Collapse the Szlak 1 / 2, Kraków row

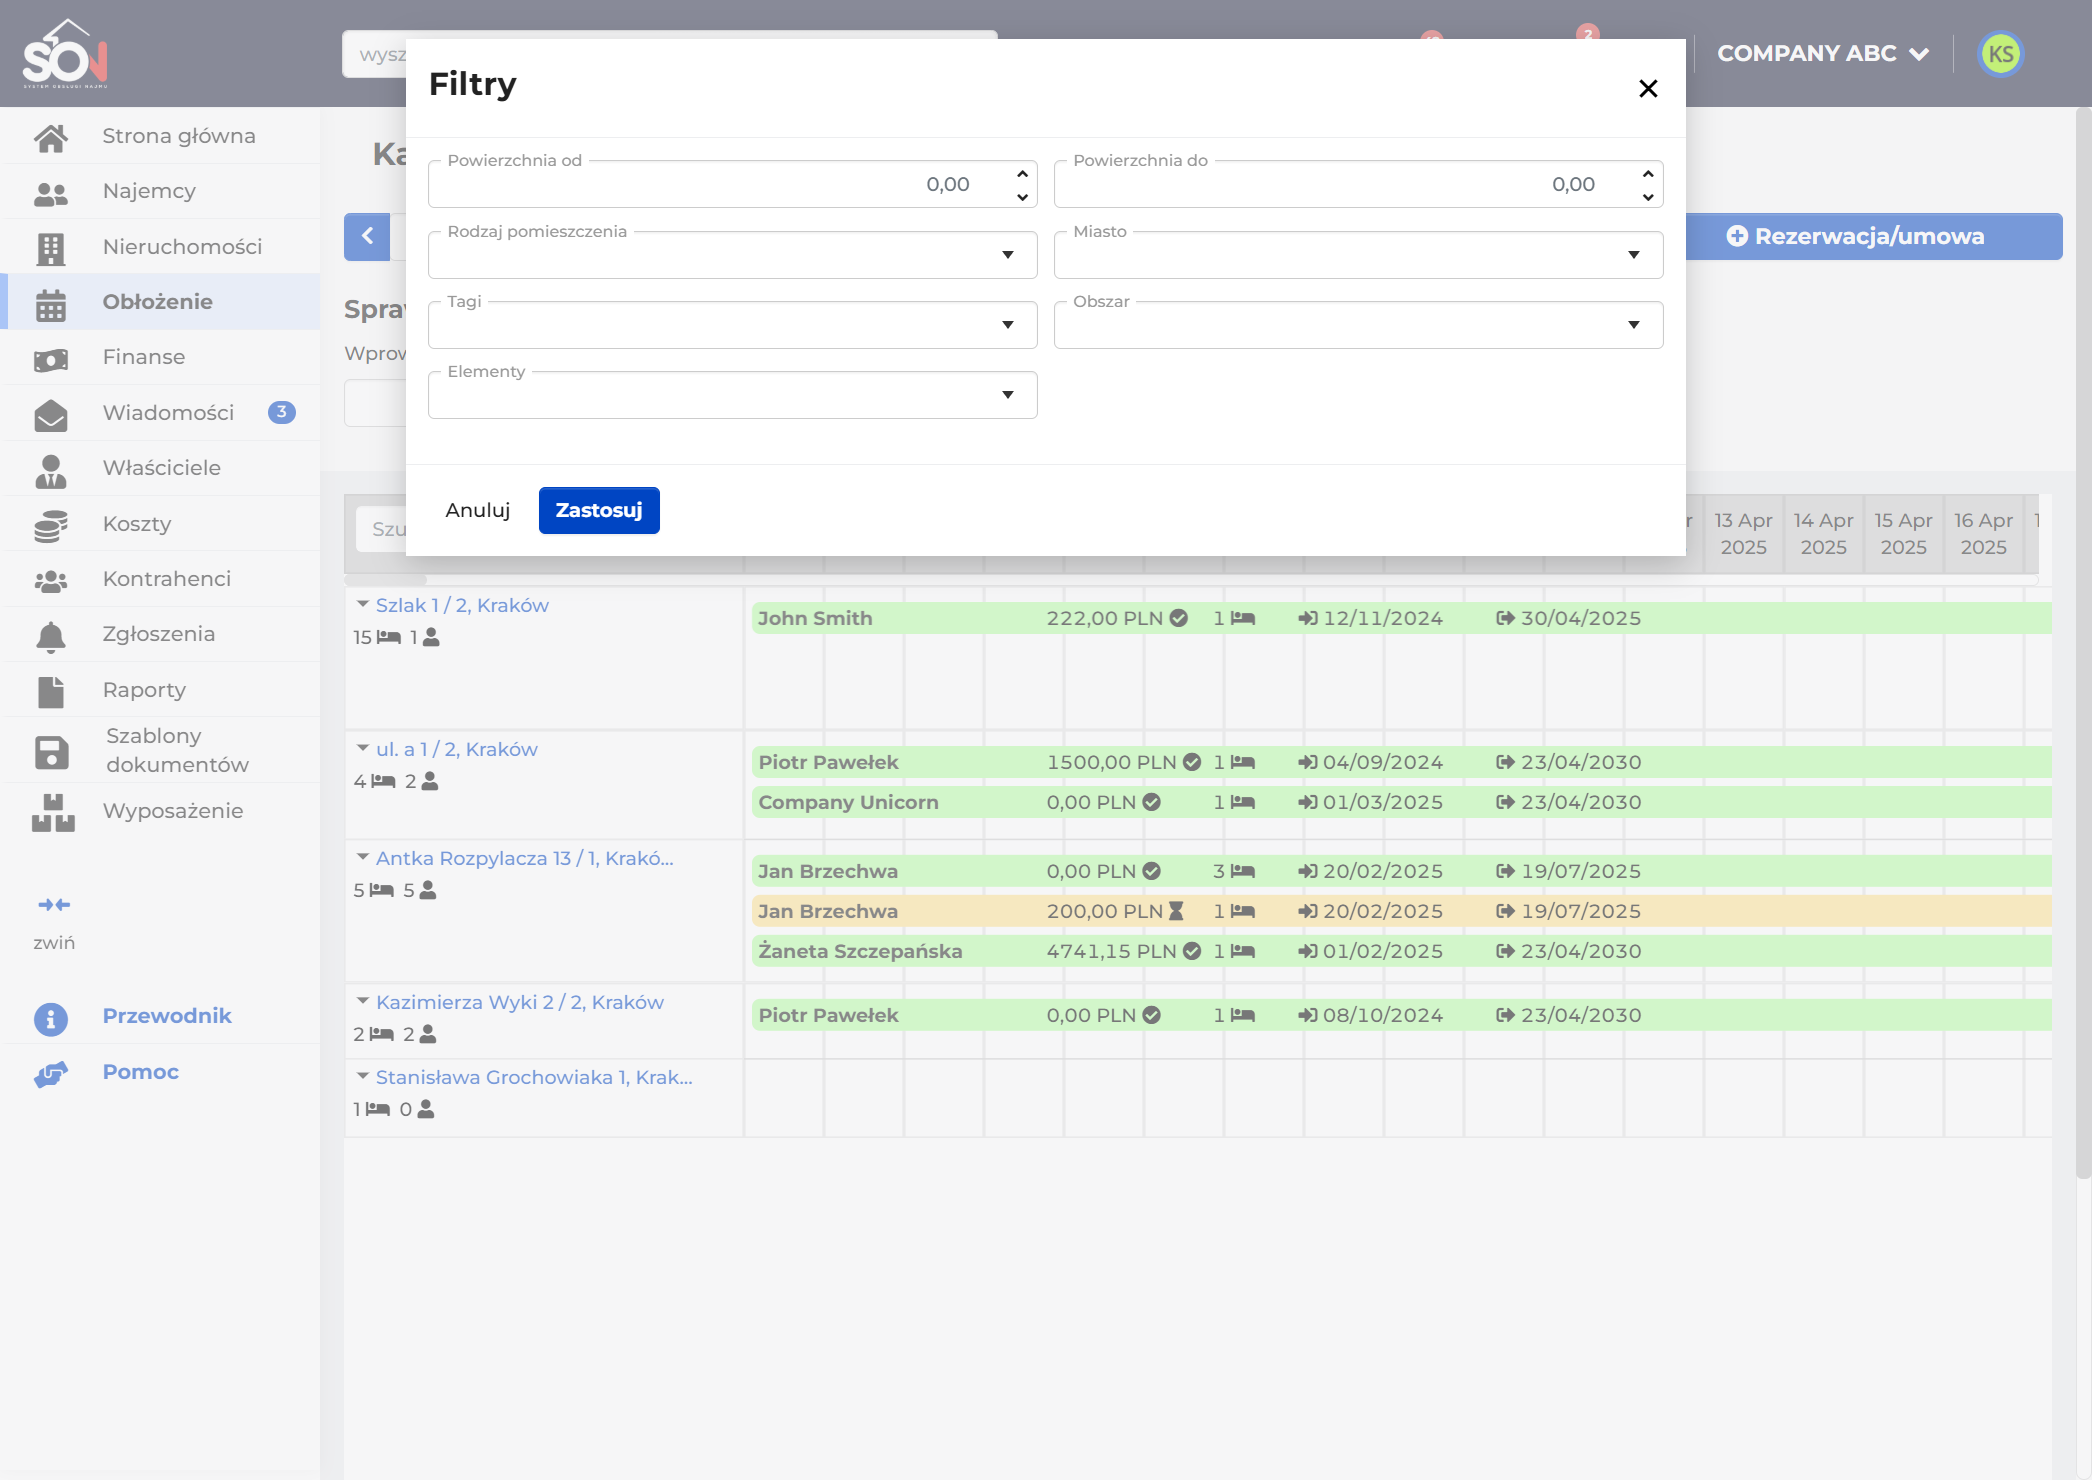[363, 604]
